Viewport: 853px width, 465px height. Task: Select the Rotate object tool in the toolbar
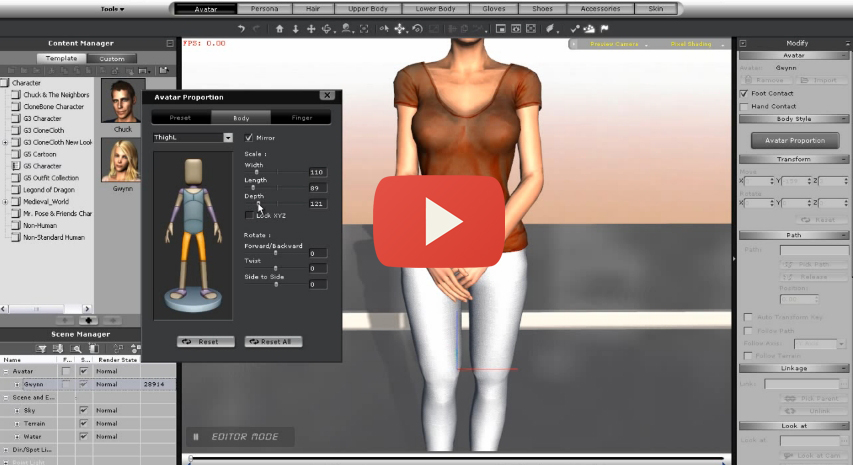coord(418,29)
